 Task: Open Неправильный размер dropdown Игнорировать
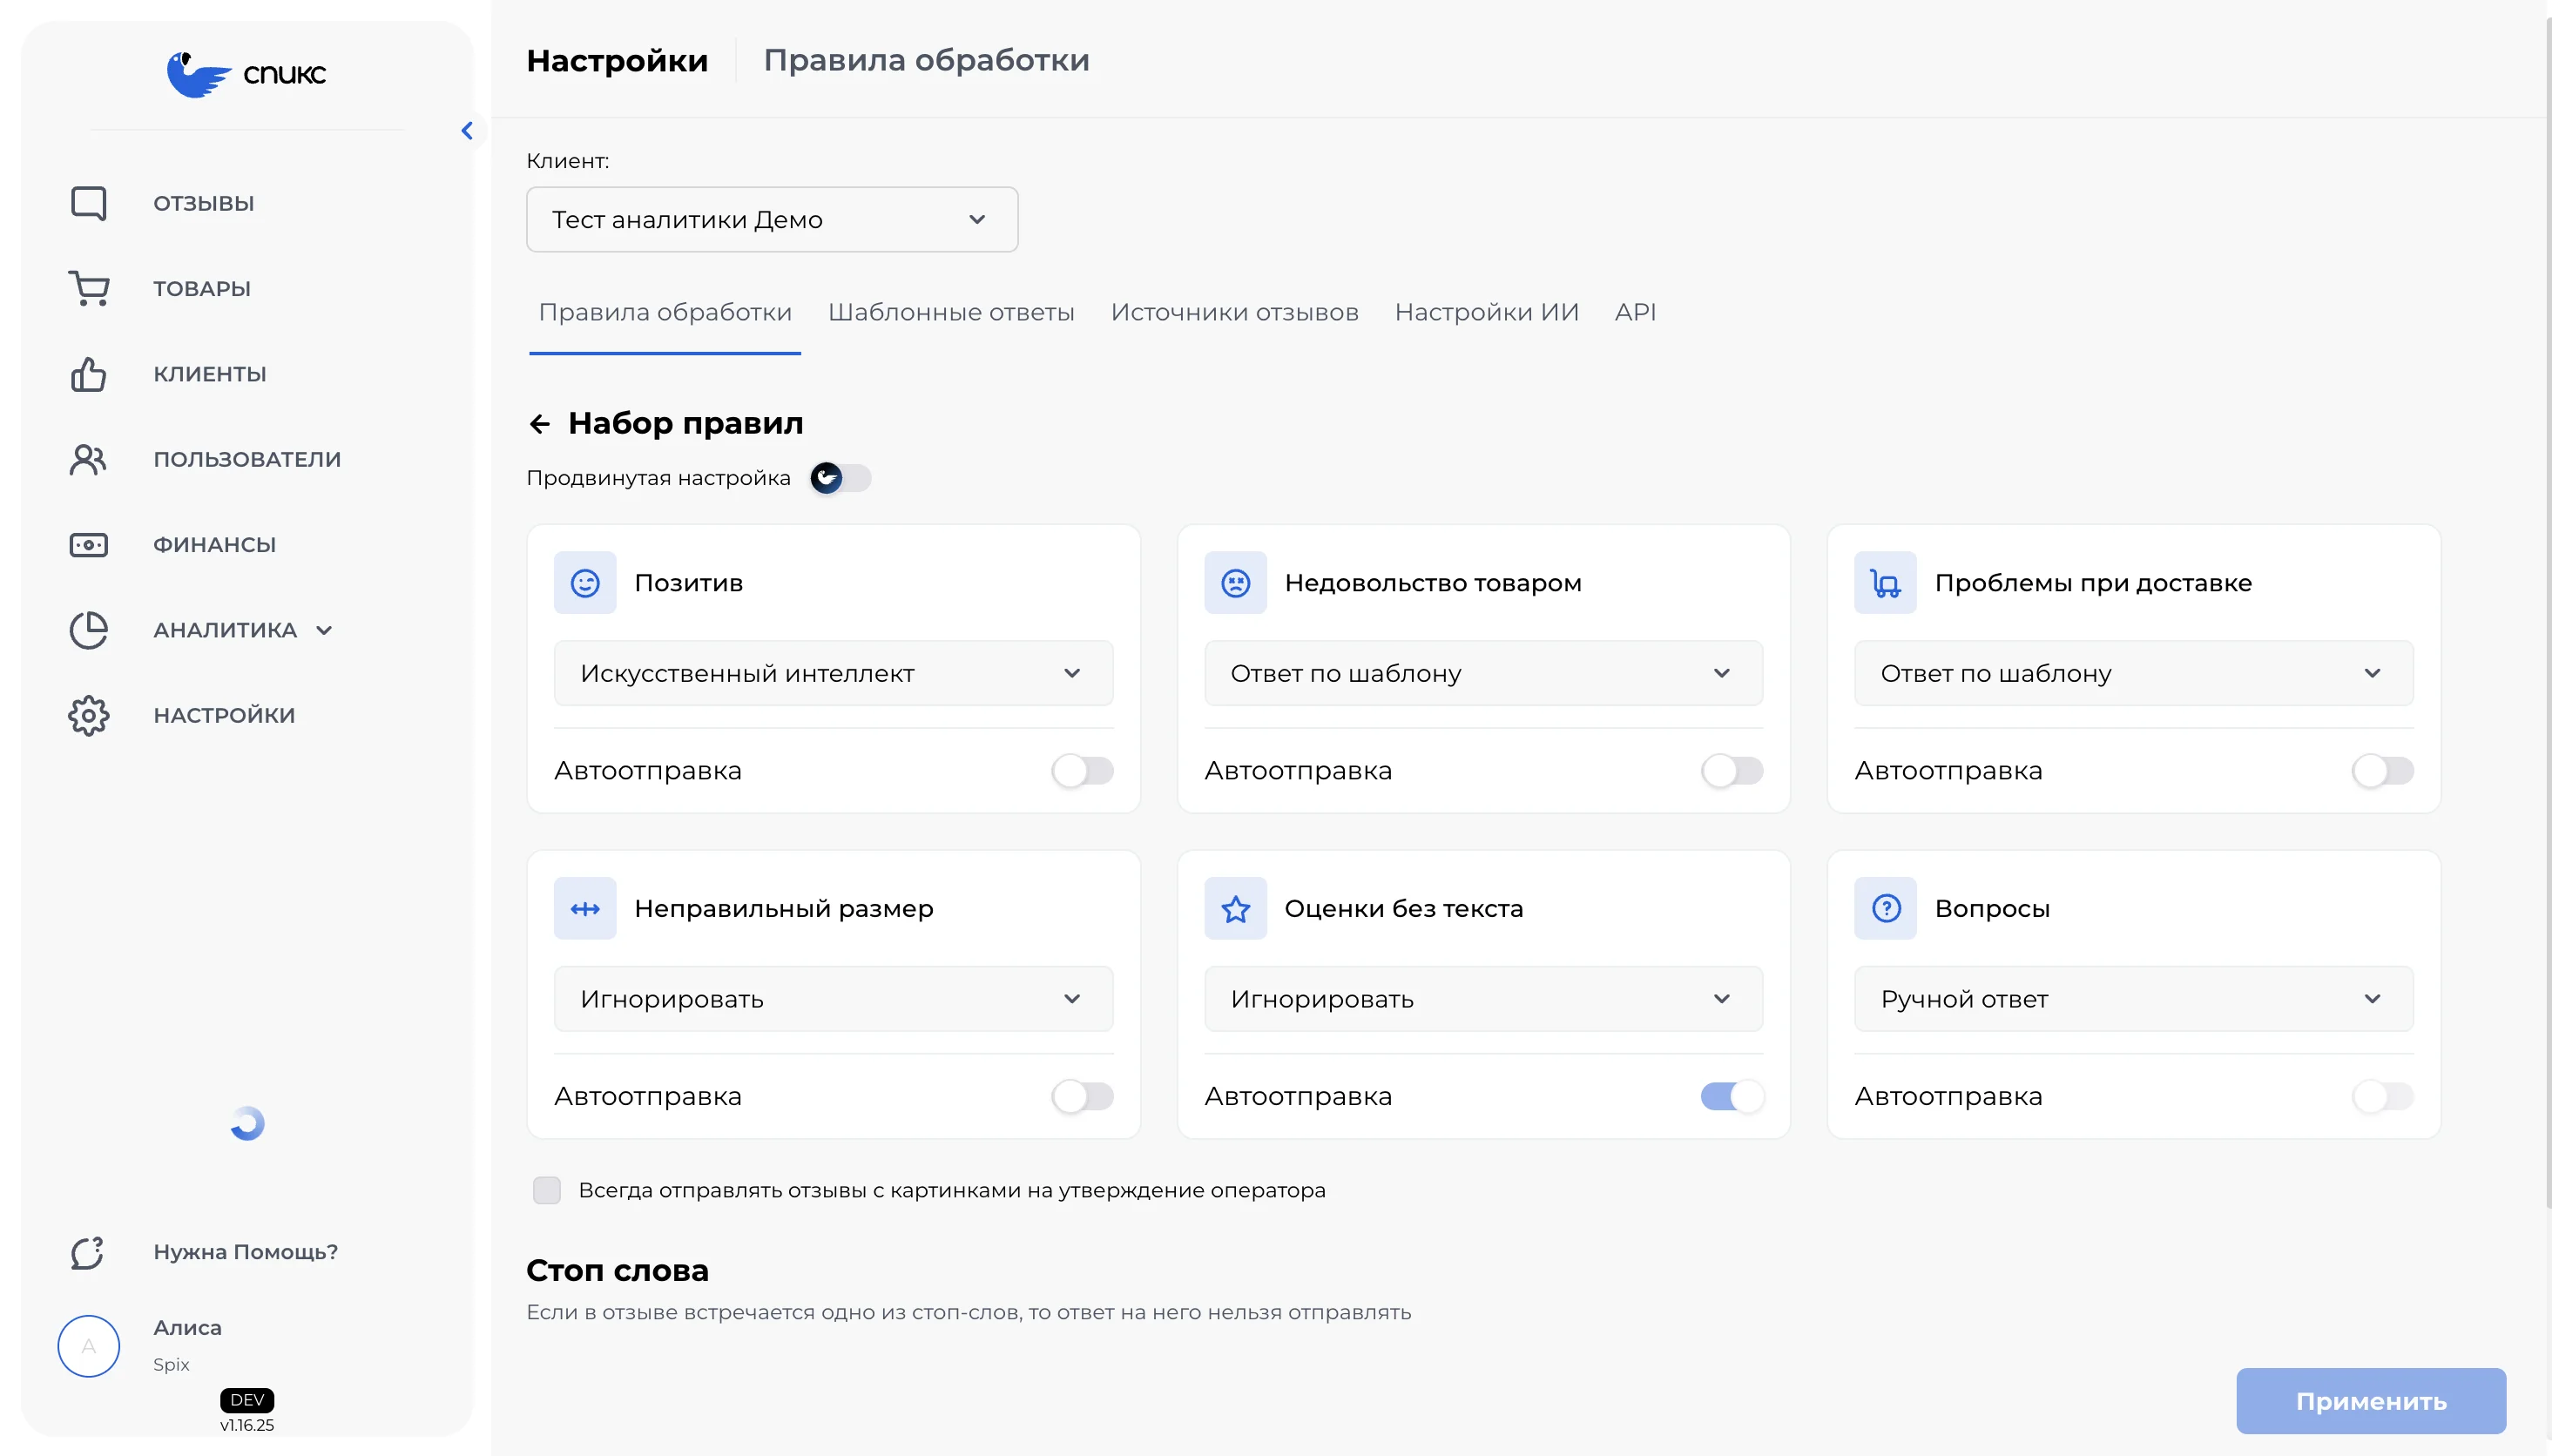click(x=833, y=999)
